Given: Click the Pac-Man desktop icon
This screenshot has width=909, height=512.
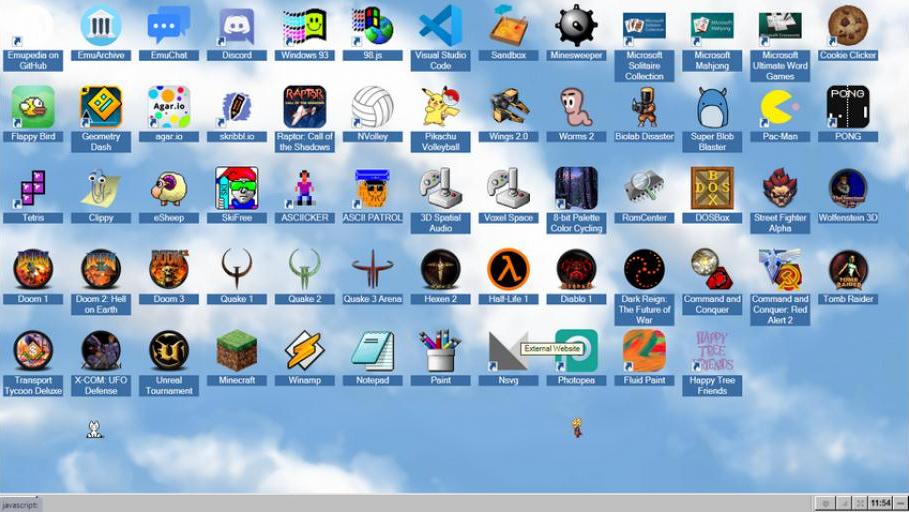Looking at the screenshot, I should (780, 107).
